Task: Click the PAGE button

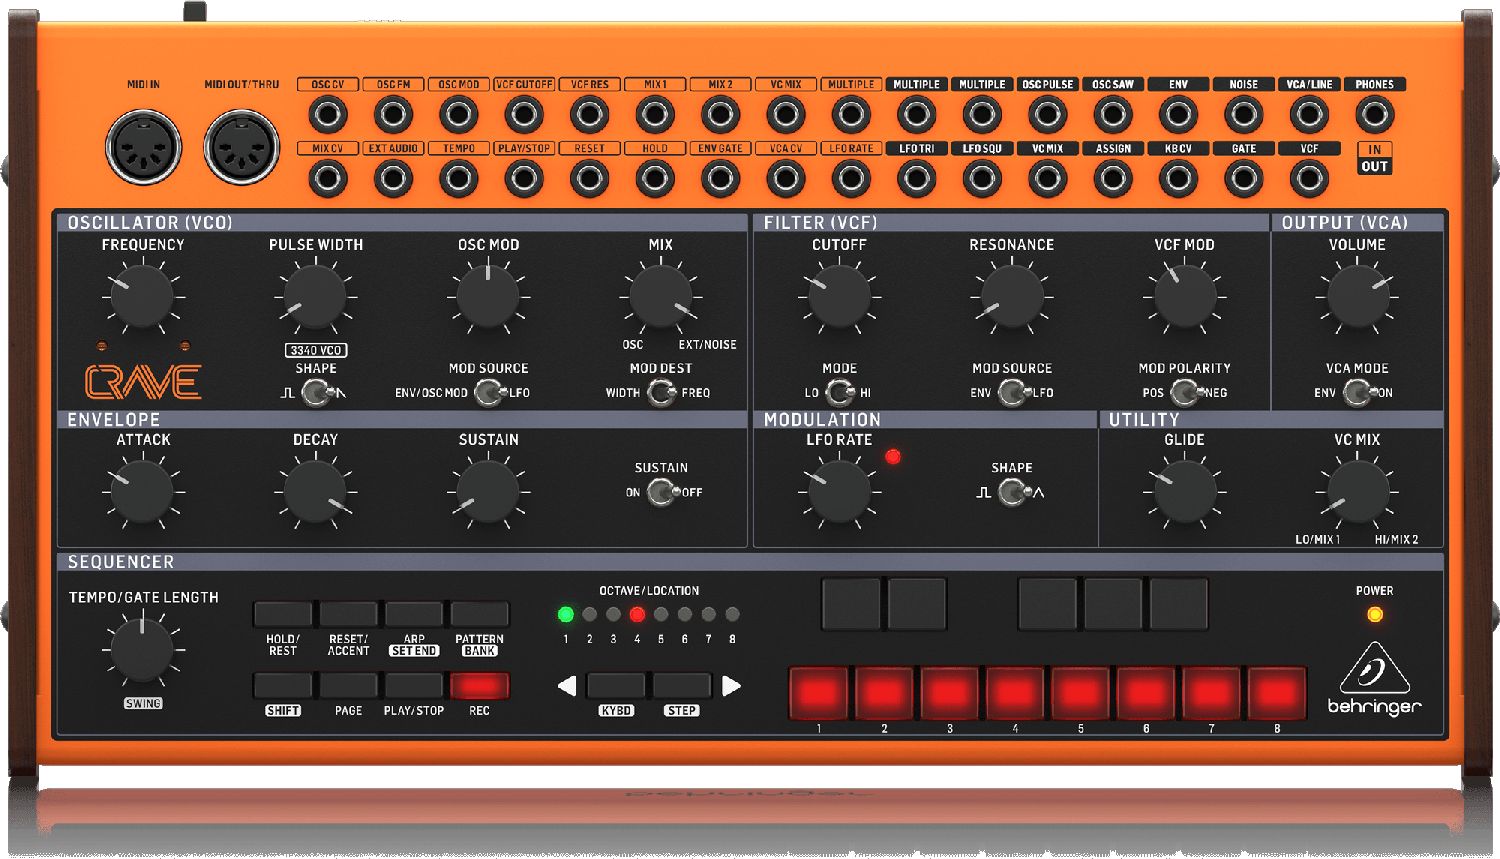Action: point(348,686)
